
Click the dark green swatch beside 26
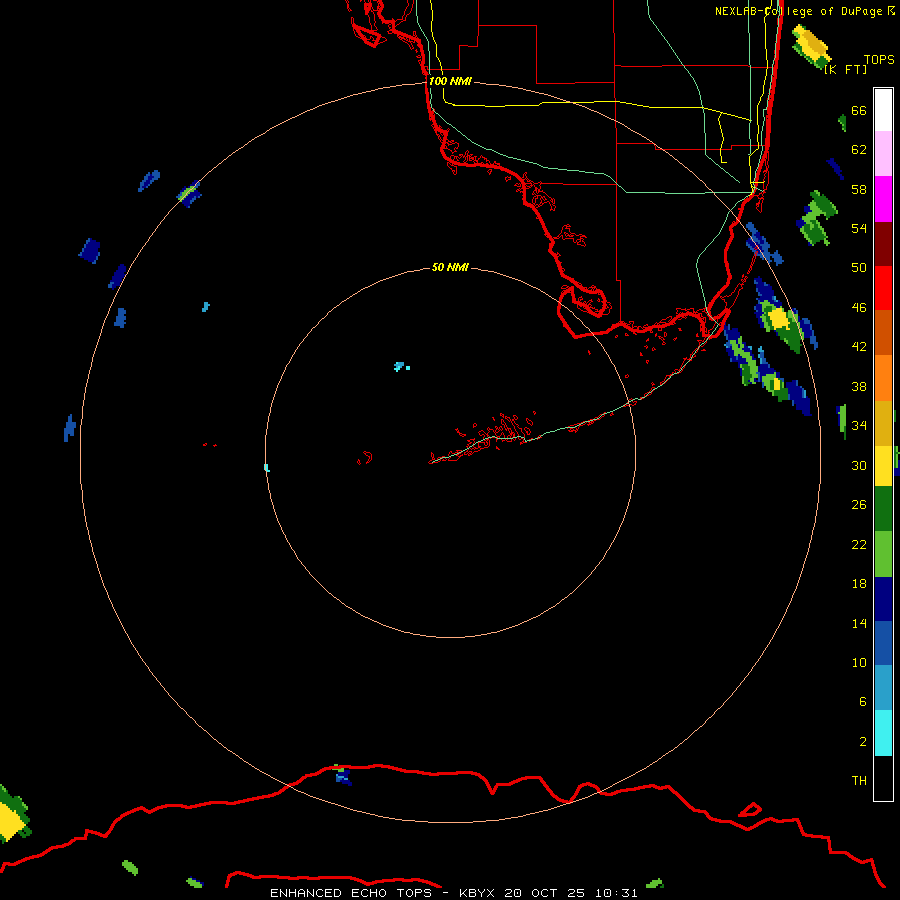[x=883, y=509]
